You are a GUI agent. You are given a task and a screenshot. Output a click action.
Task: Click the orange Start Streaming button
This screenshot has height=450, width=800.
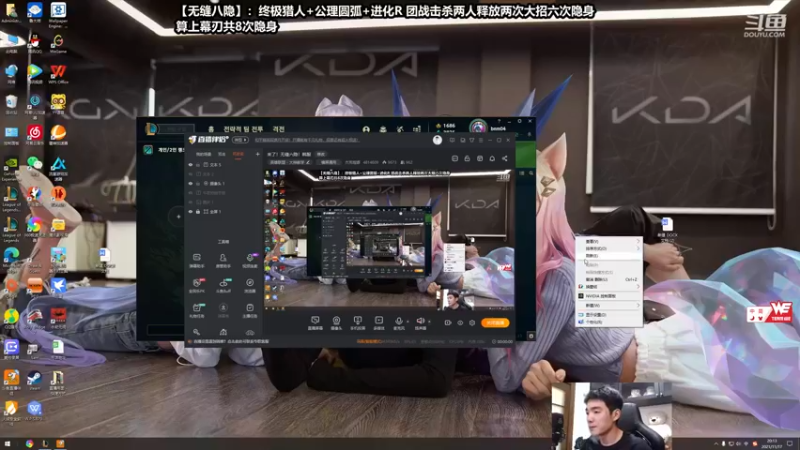pos(495,322)
